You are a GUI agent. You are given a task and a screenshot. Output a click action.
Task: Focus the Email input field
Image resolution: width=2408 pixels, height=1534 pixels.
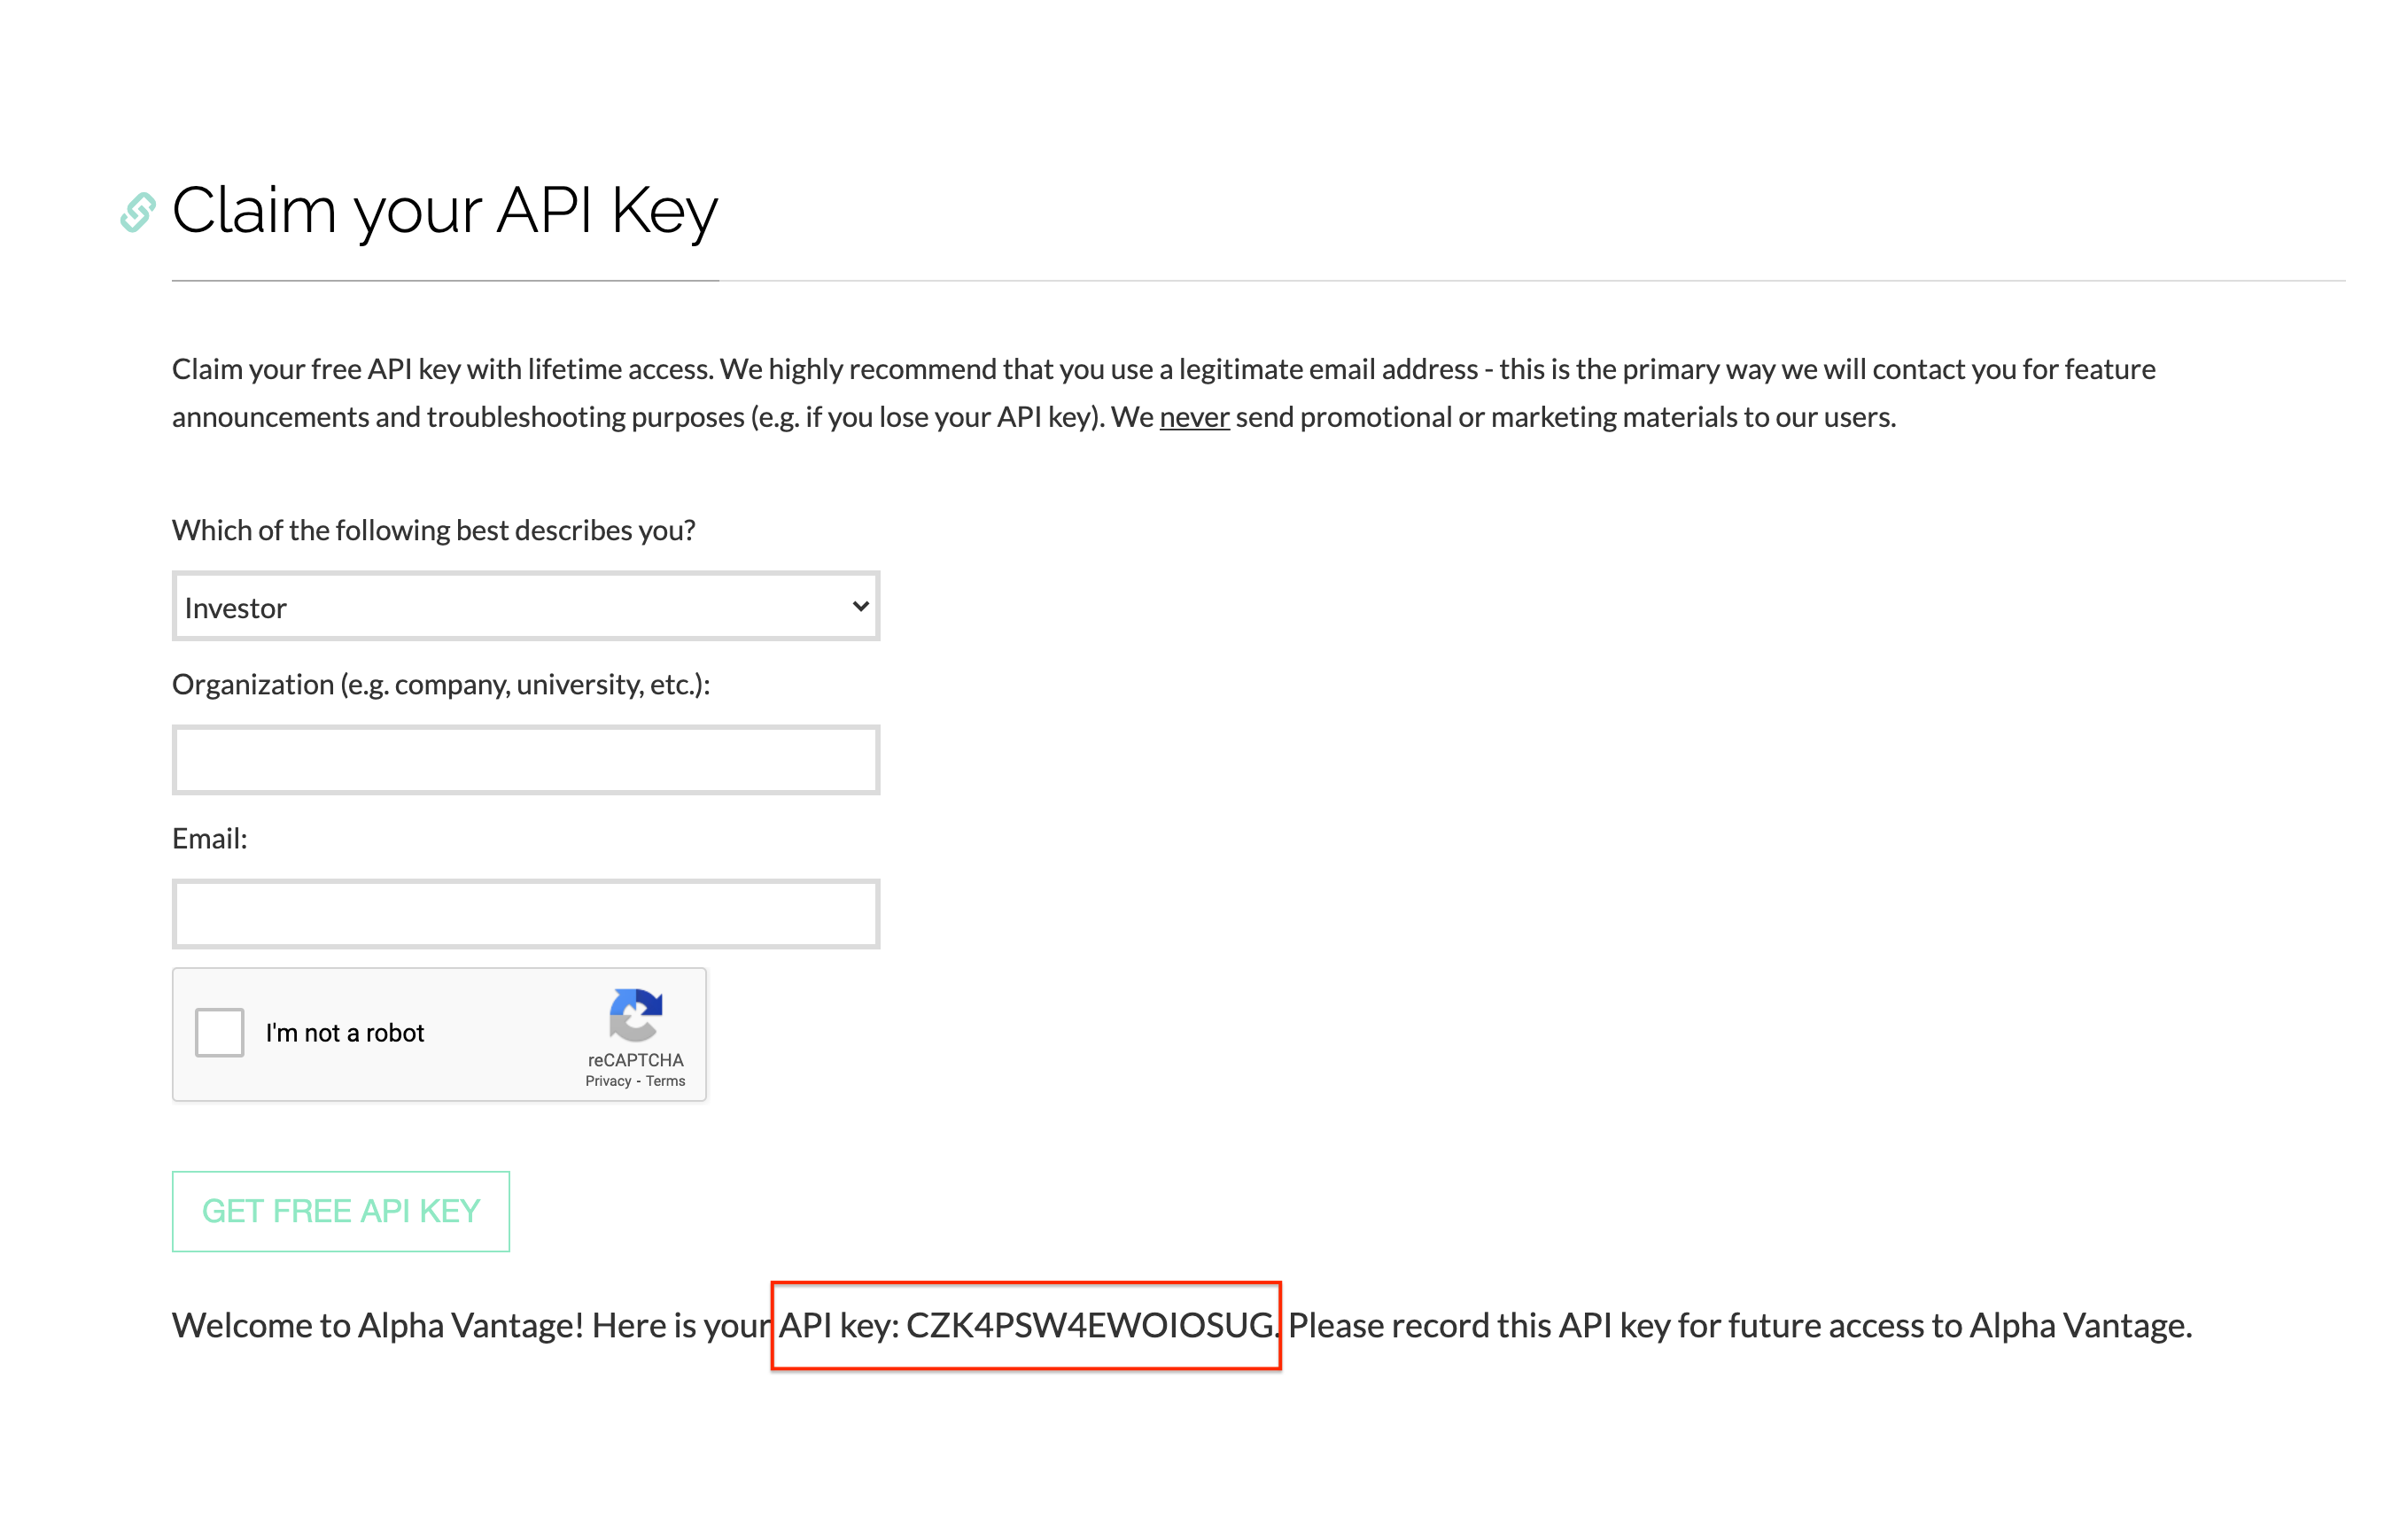tap(525, 914)
